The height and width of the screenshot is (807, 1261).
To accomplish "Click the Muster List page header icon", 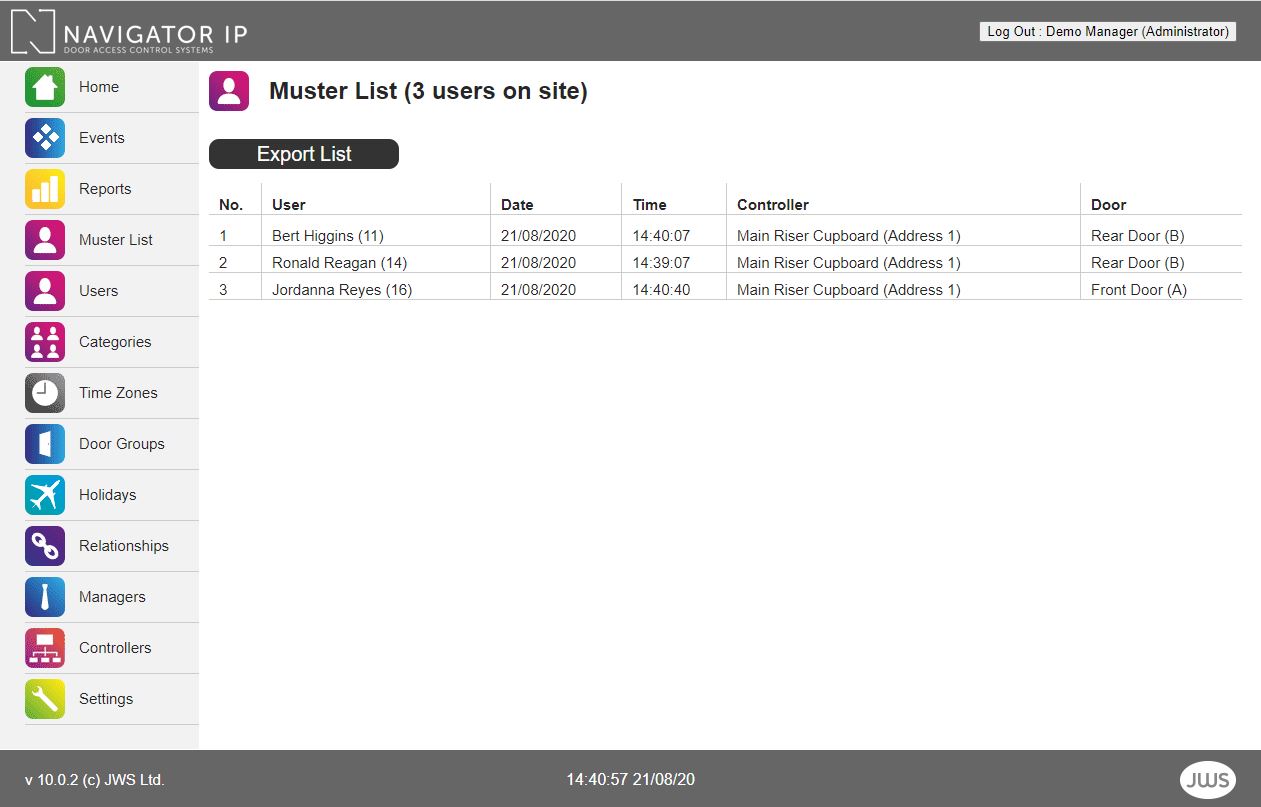I will point(229,91).
